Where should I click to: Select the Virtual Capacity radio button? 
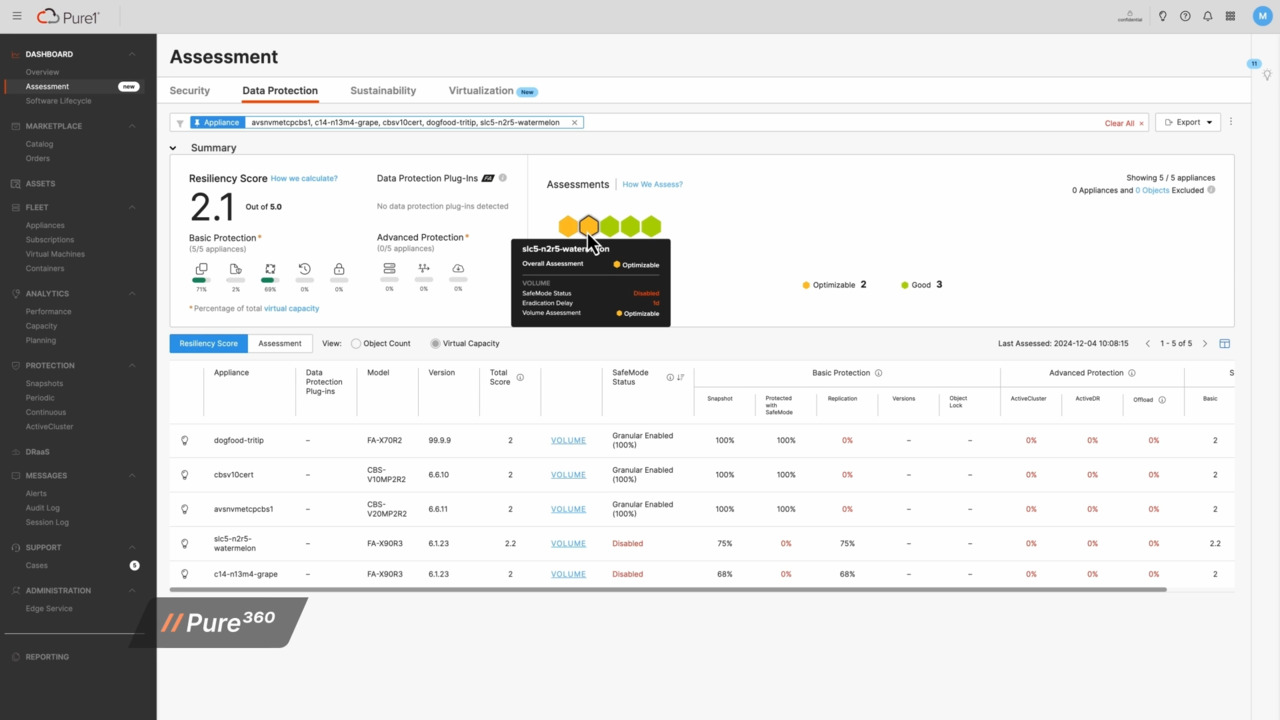click(435, 343)
